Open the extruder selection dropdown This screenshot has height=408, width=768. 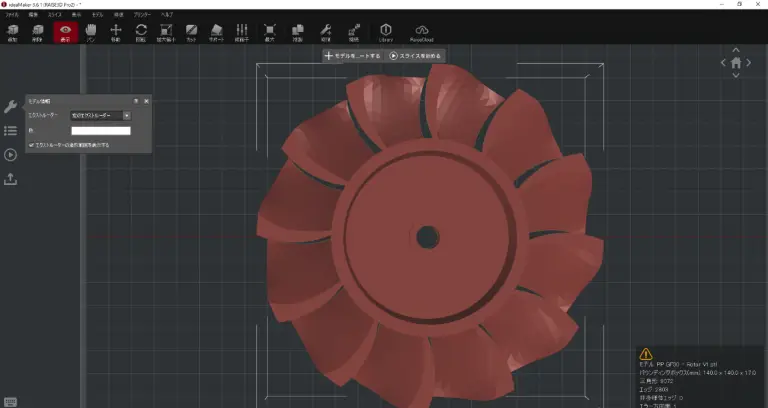coord(100,116)
